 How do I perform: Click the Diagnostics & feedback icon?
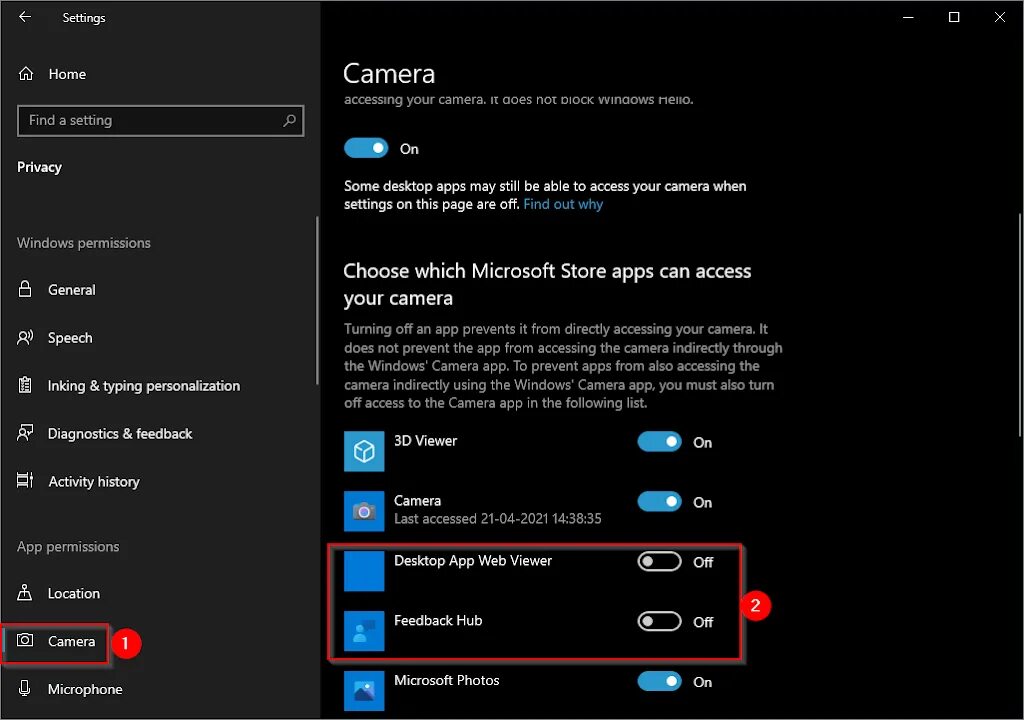25,433
